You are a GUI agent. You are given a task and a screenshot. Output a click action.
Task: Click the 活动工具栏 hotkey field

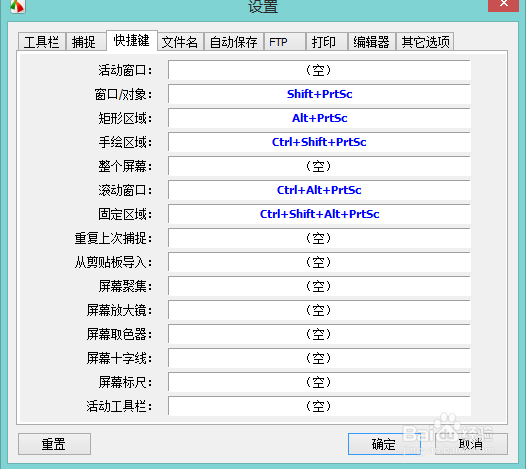tap(319, 406)
